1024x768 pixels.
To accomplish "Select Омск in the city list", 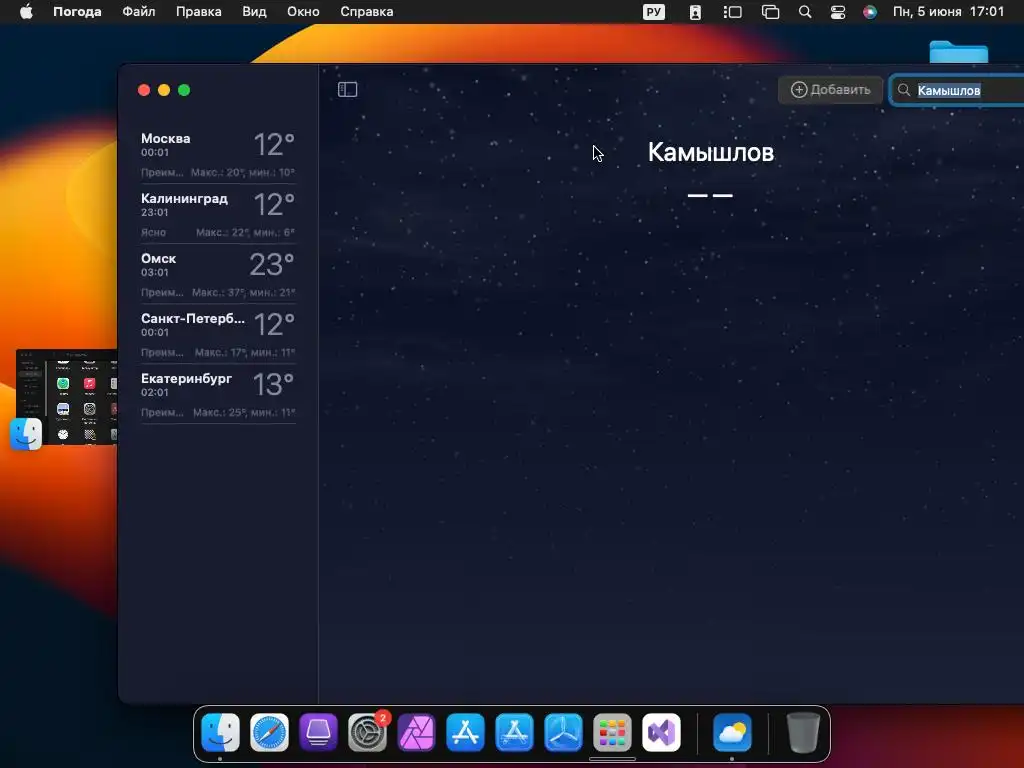I will pyautogui.click(x=218, y=274).
